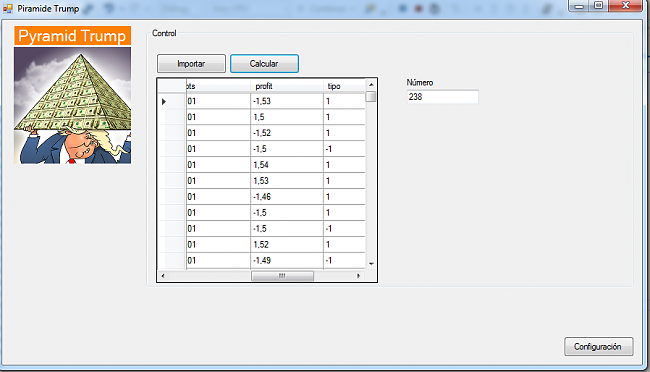Click the grid's vertical scroll up arrow

[x=371, y=85]
